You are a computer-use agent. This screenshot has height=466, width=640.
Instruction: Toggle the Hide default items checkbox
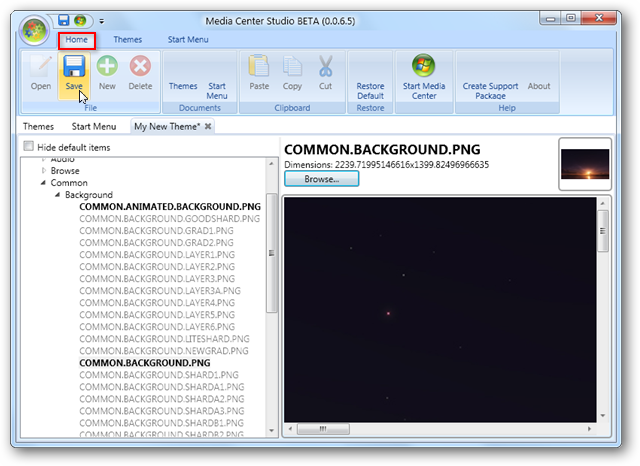[x=28, y=146]
